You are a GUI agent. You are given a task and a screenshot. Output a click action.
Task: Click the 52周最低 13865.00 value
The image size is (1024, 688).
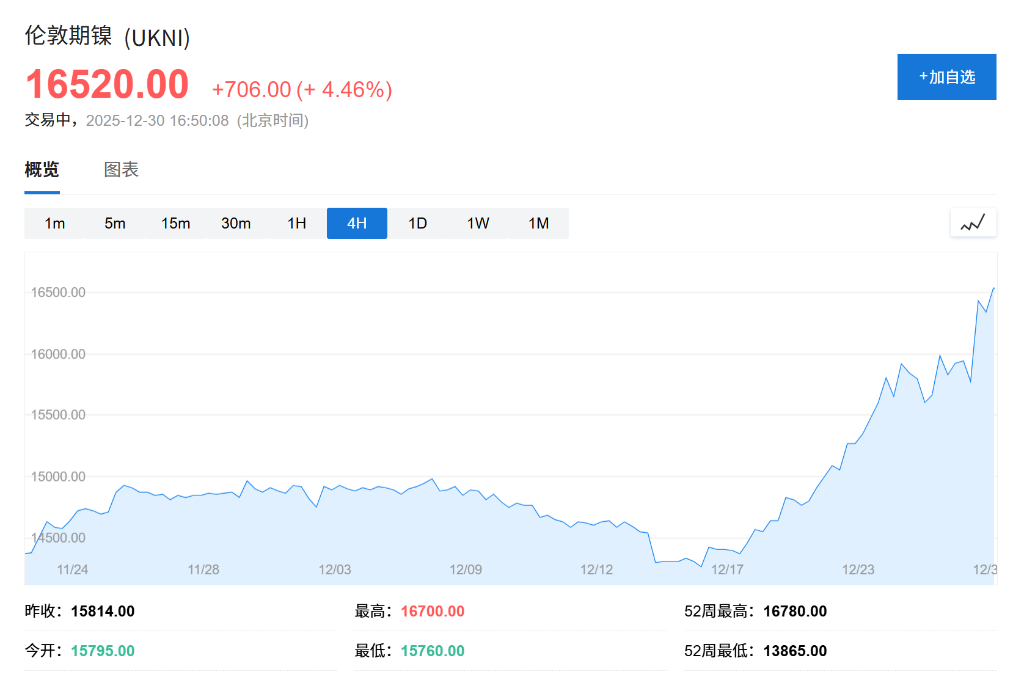(x=797, y=650)
